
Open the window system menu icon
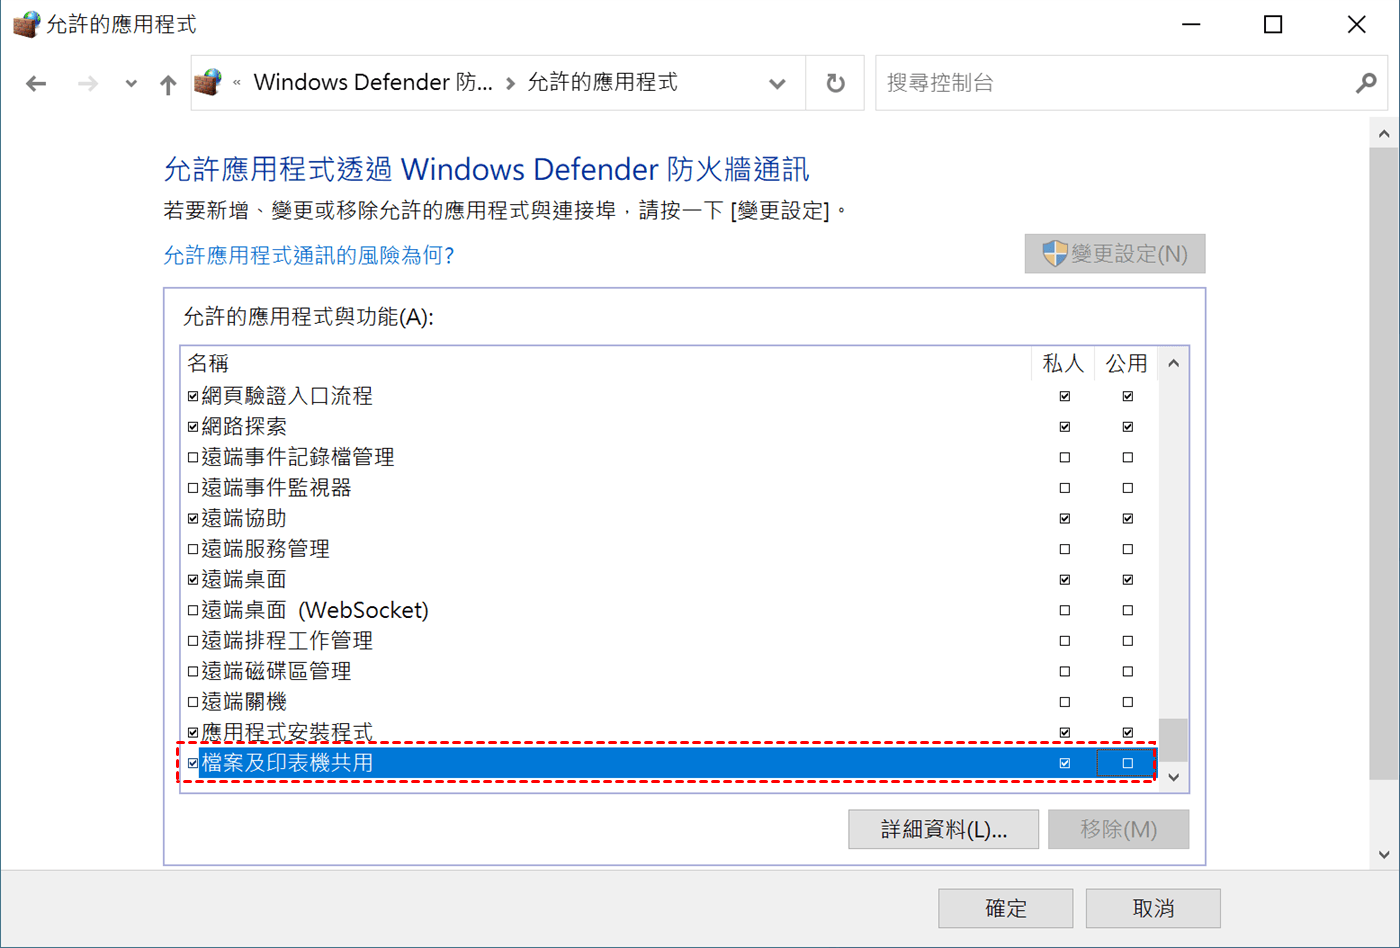pos(26,24)
